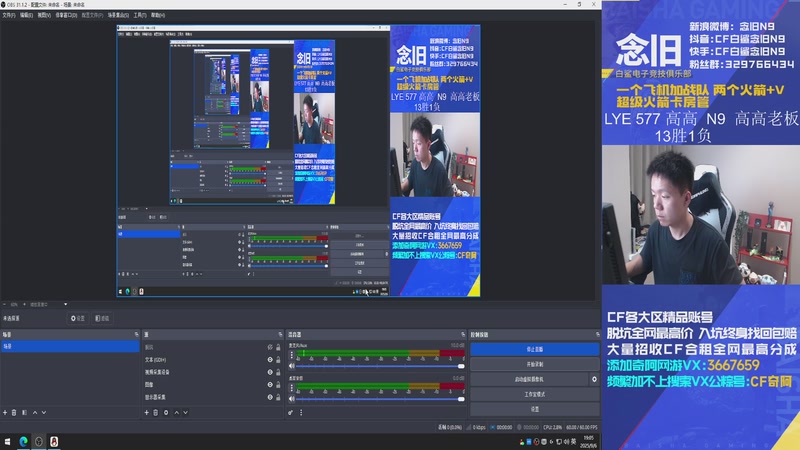
Task: Hide the 文本 (GDI+) source
Action: tap(270, 360)
